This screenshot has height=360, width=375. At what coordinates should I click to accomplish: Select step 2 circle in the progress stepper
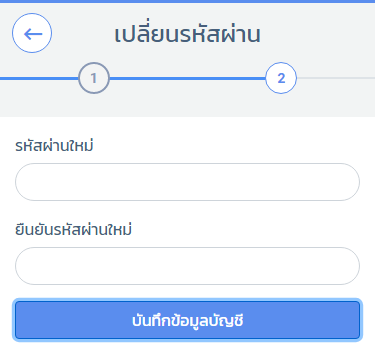pos(281,78)
